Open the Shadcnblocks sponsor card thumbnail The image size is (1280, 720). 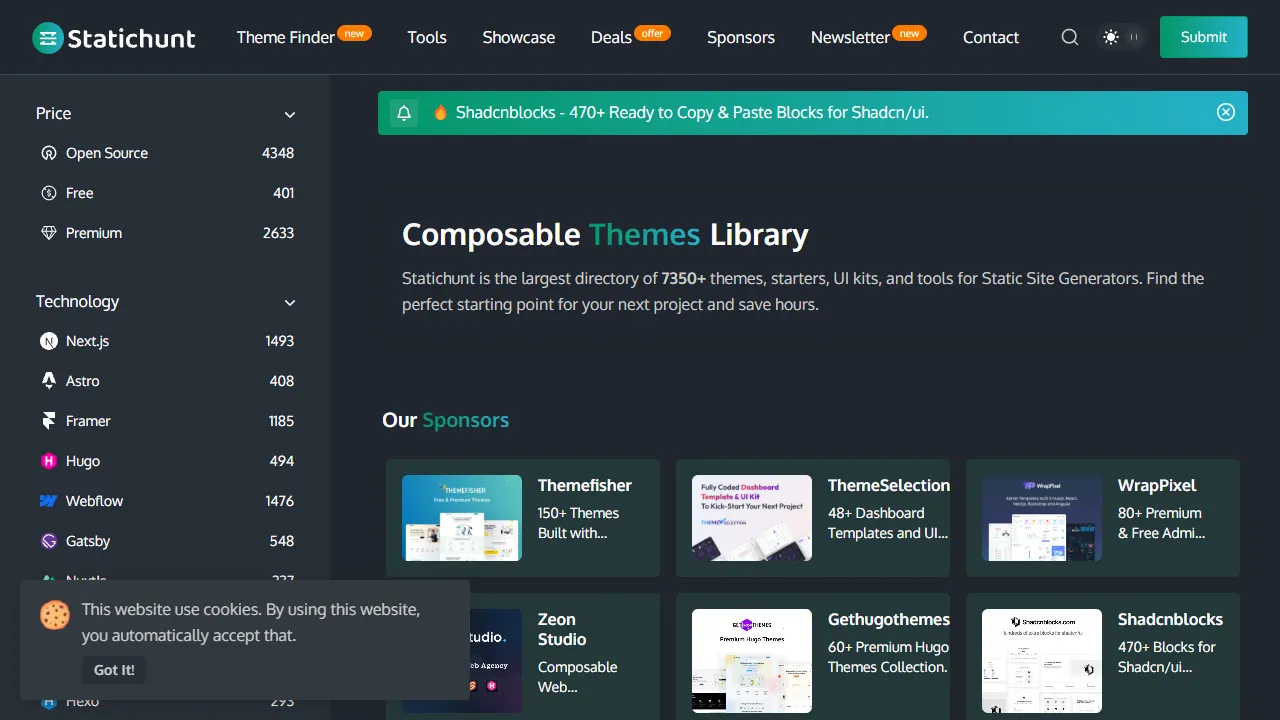tap(1042, 661)
